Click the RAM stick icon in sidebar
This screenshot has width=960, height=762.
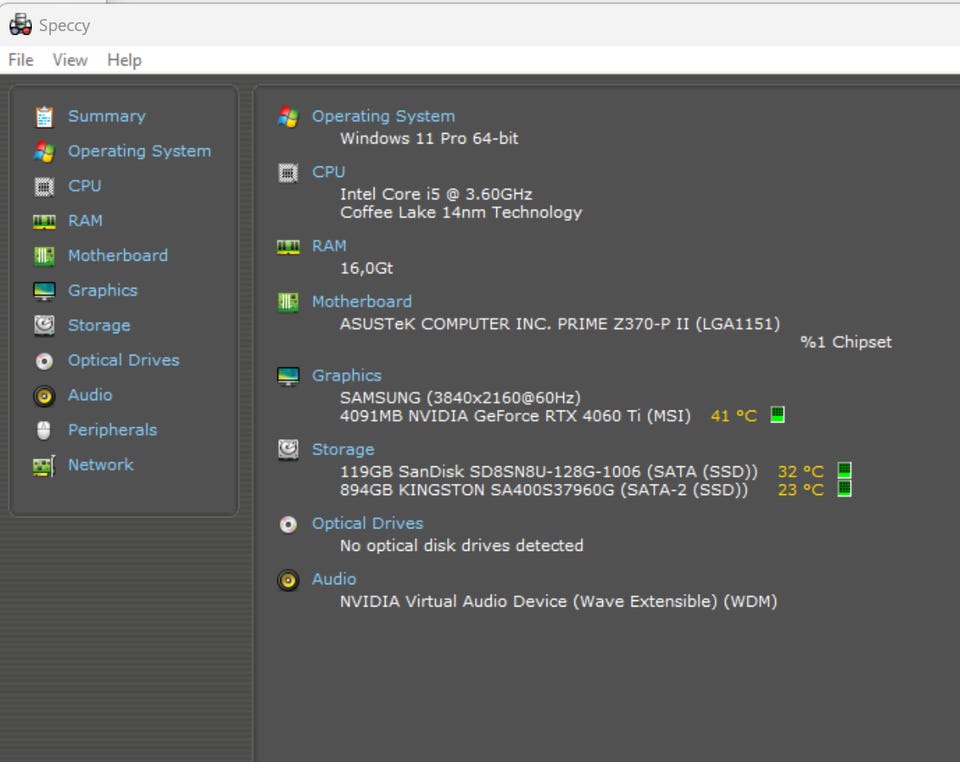[44, 221]
